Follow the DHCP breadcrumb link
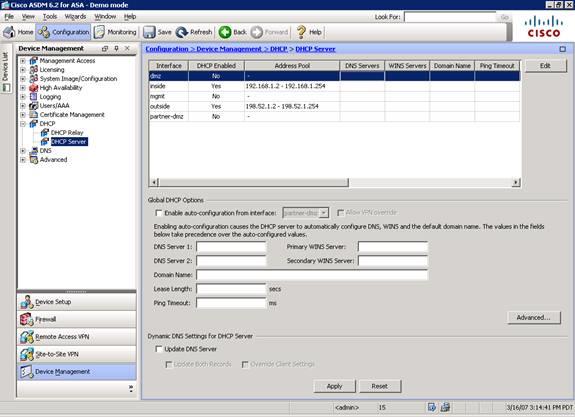The width and height of the screenshot is (575, 417). point(279,49)
